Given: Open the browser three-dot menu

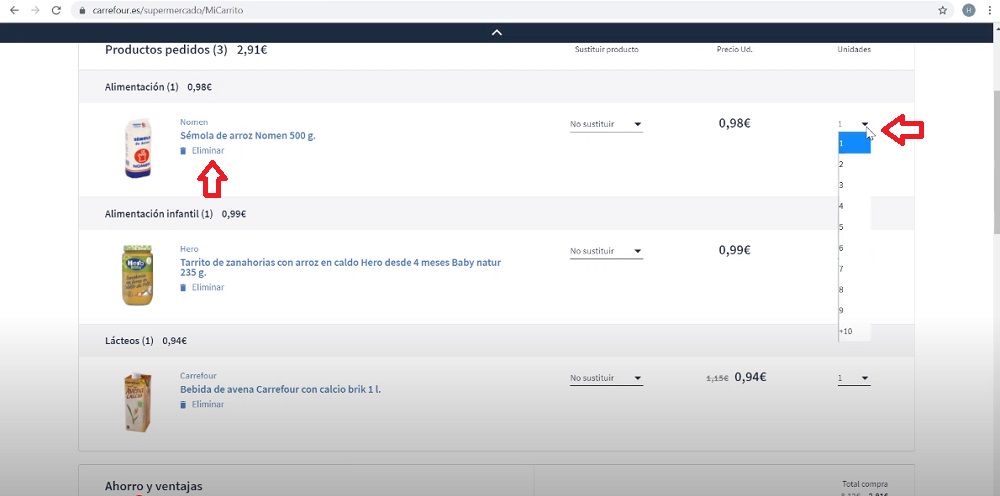Looking at the screenshot, I should point(989,10).
